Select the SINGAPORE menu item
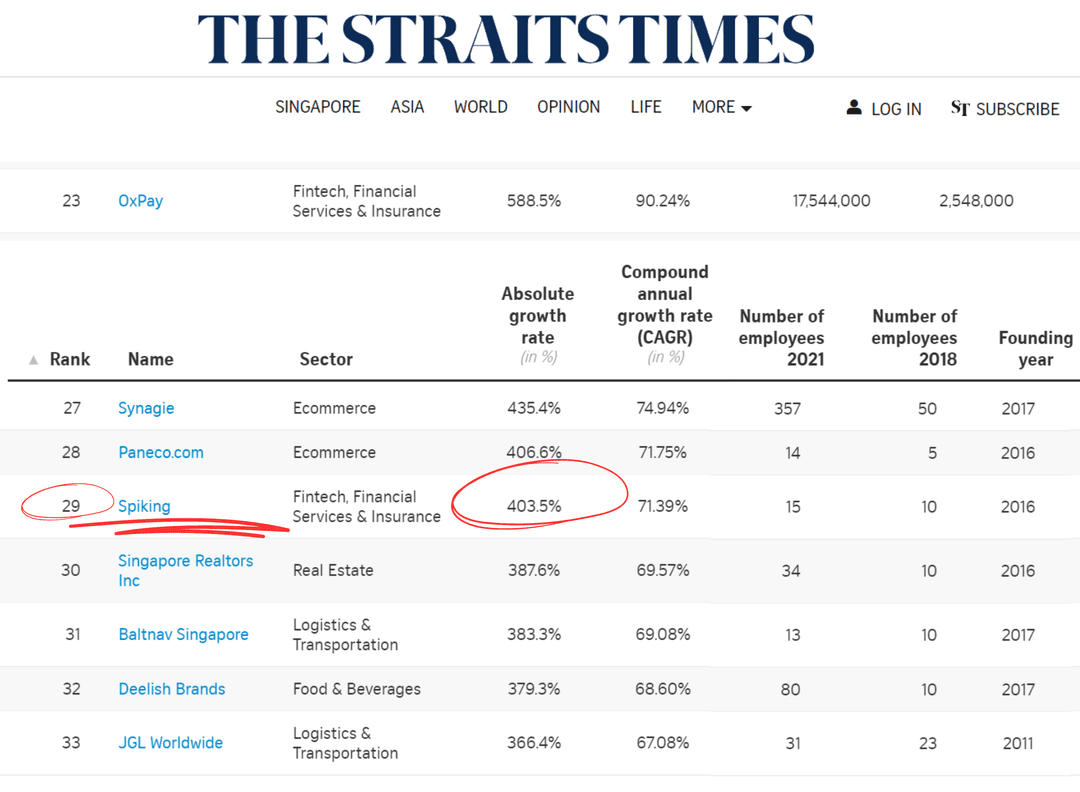Image resolution: width=1080 pixels, height=792 pixels. (x=317, y=106)
